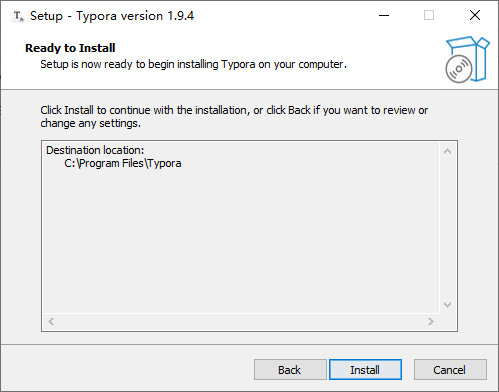Click the grayed-out maximize button
The width and height of the screenshot is (499, 392).
429,15
